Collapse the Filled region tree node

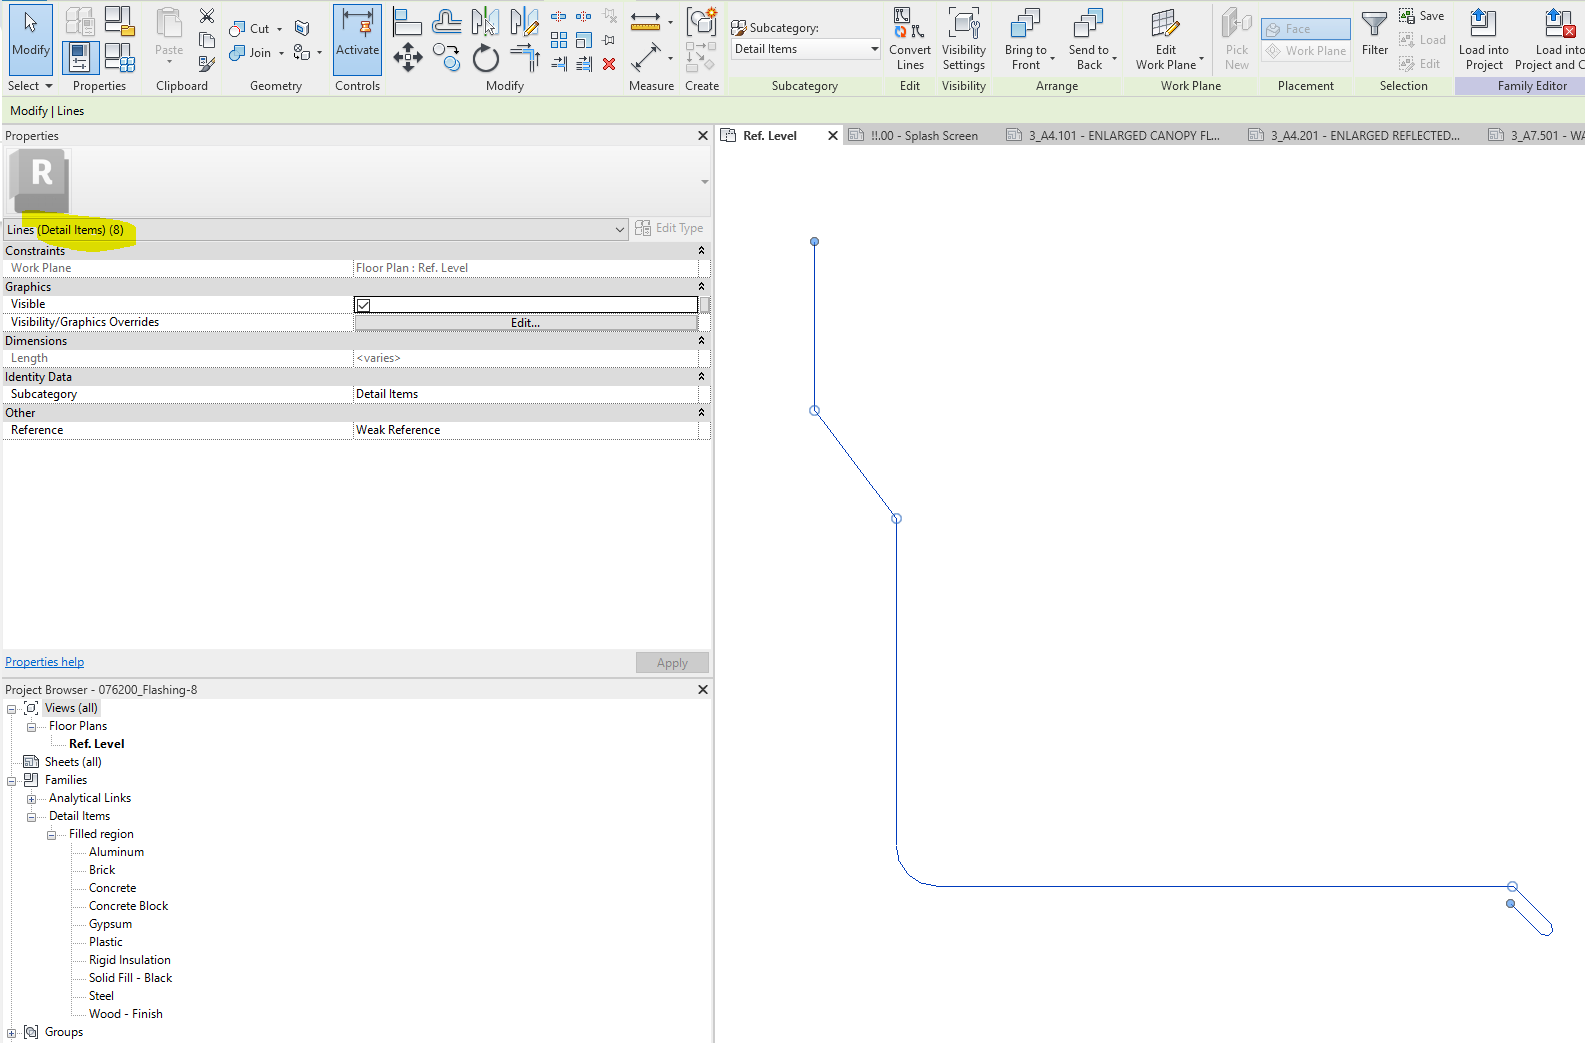52,835
